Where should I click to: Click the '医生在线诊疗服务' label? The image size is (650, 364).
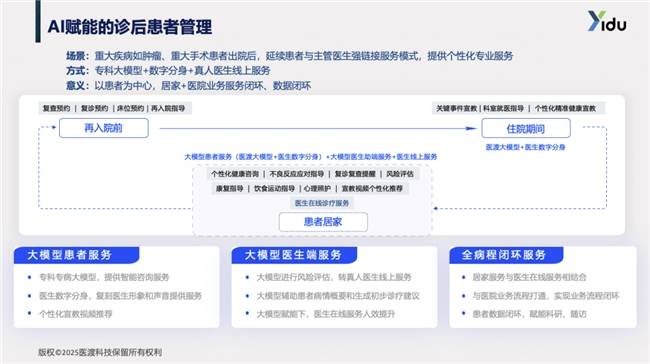click(322, 203)
